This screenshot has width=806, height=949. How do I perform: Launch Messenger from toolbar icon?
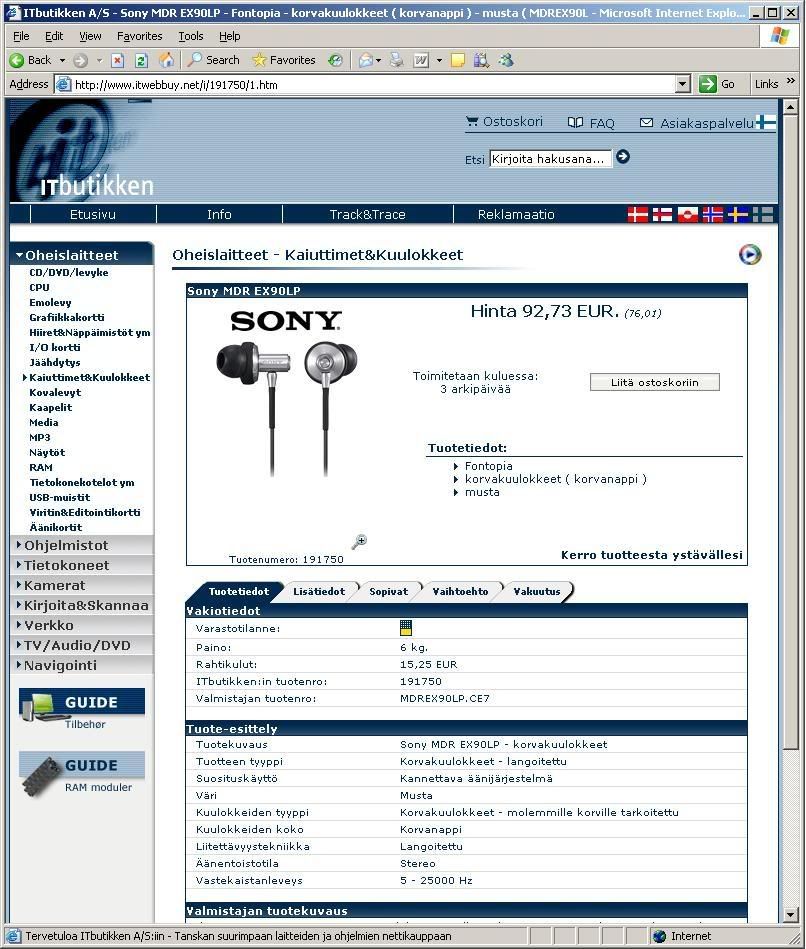pyautogui.click(x=506, y=60)
